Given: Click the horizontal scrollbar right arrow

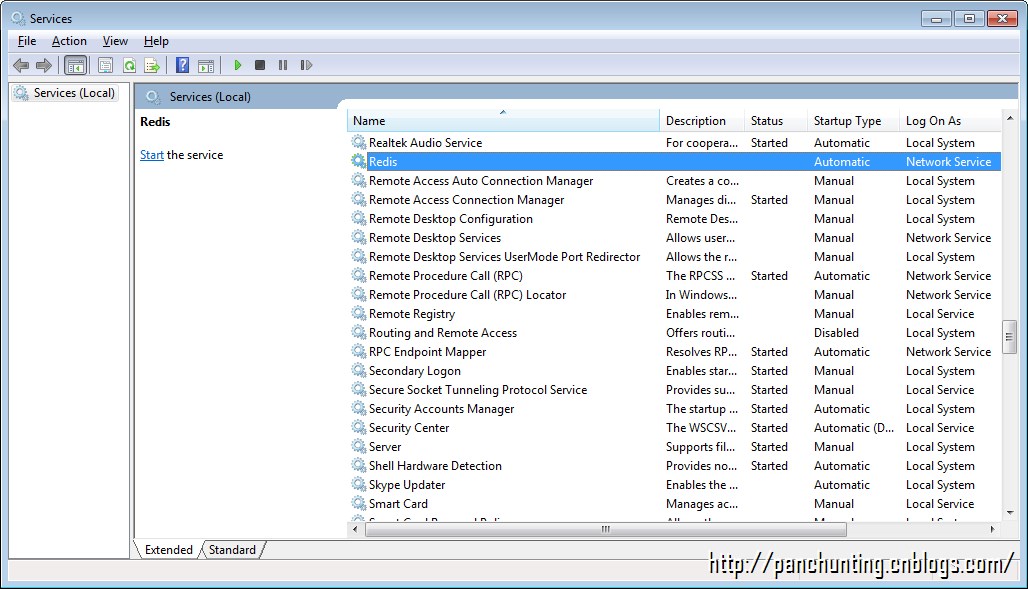Looking at the screenshot, I should coord(992,529).
